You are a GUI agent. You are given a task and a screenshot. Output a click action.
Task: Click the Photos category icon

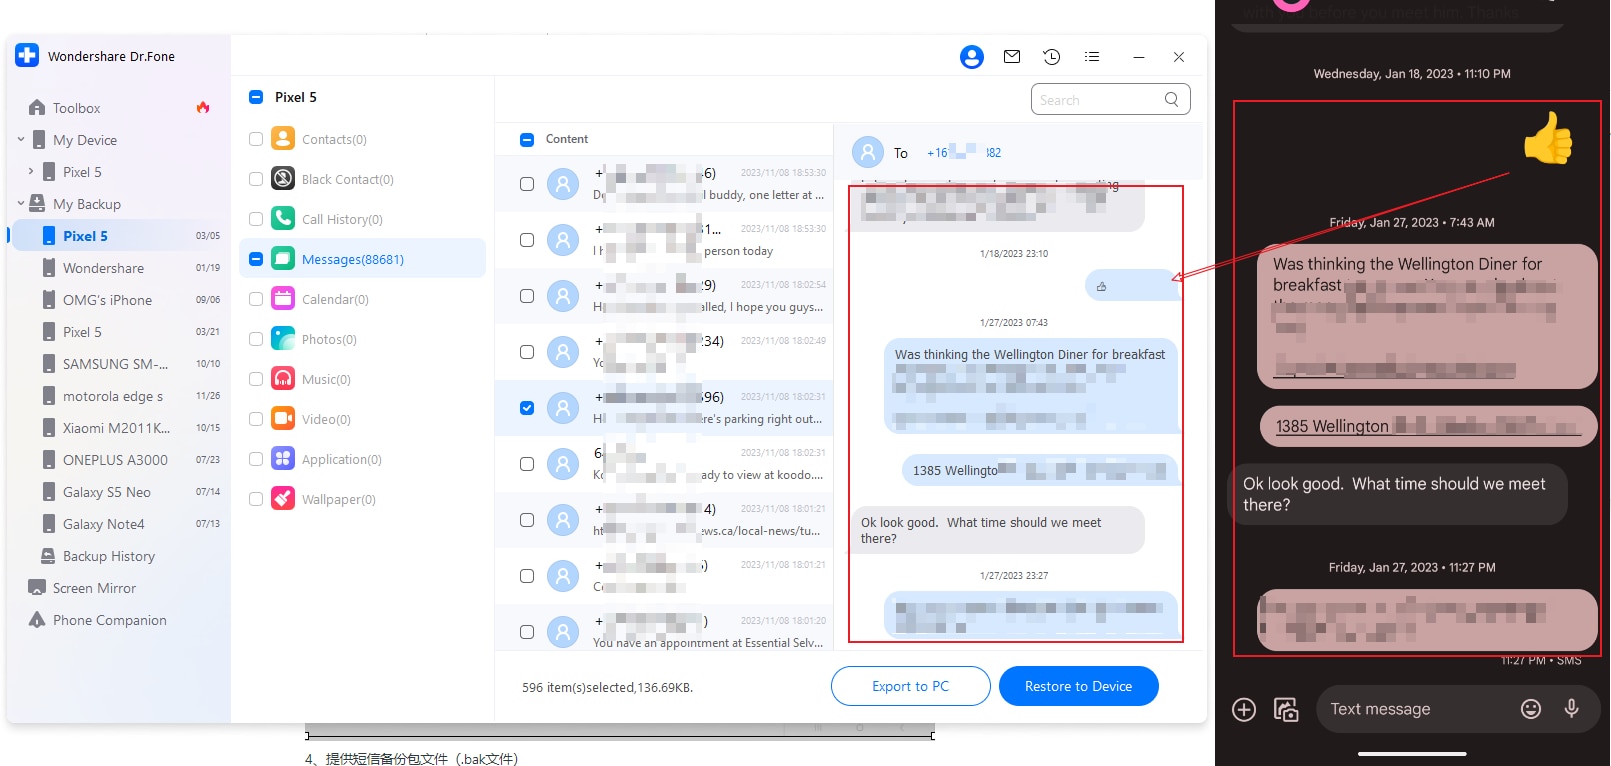pos(283,339)
